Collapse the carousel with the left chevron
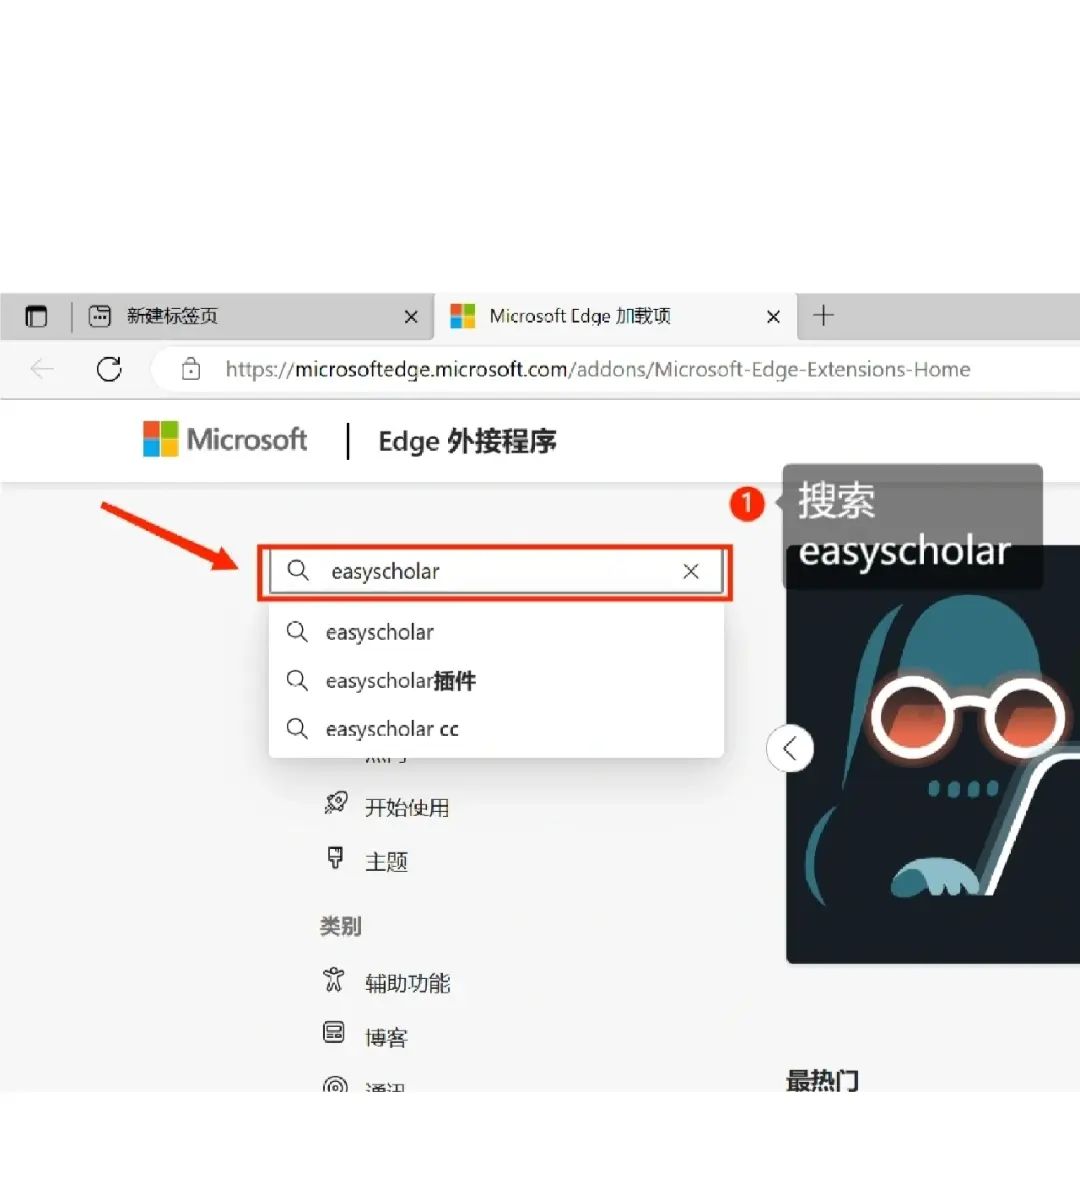Image resolution: width=1080 pixels, height=1199 pixels. click(790, 748)
